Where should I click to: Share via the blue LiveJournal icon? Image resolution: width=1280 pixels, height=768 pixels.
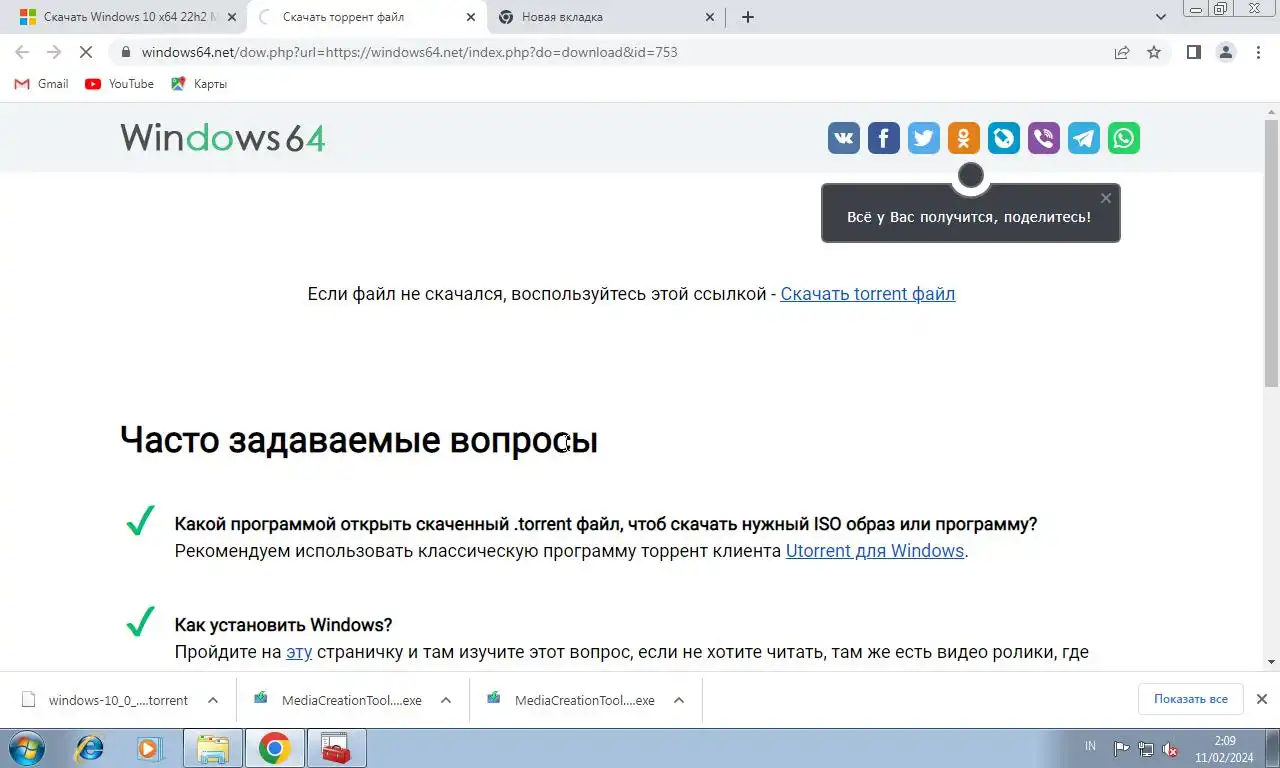1004,138
